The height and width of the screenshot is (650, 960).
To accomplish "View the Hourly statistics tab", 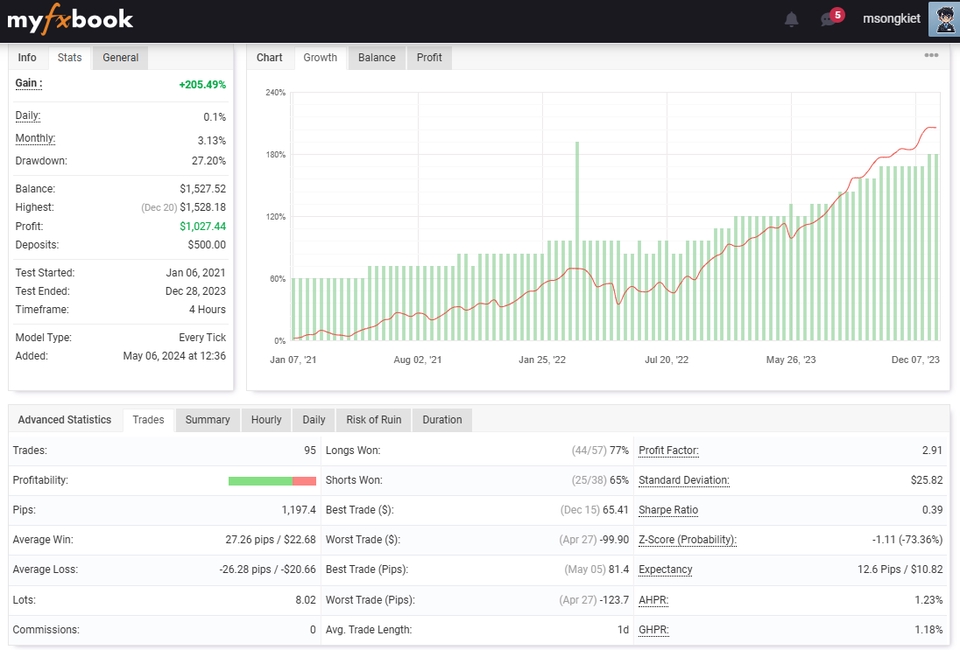I will pyautogui.click(x=266, y=420).
